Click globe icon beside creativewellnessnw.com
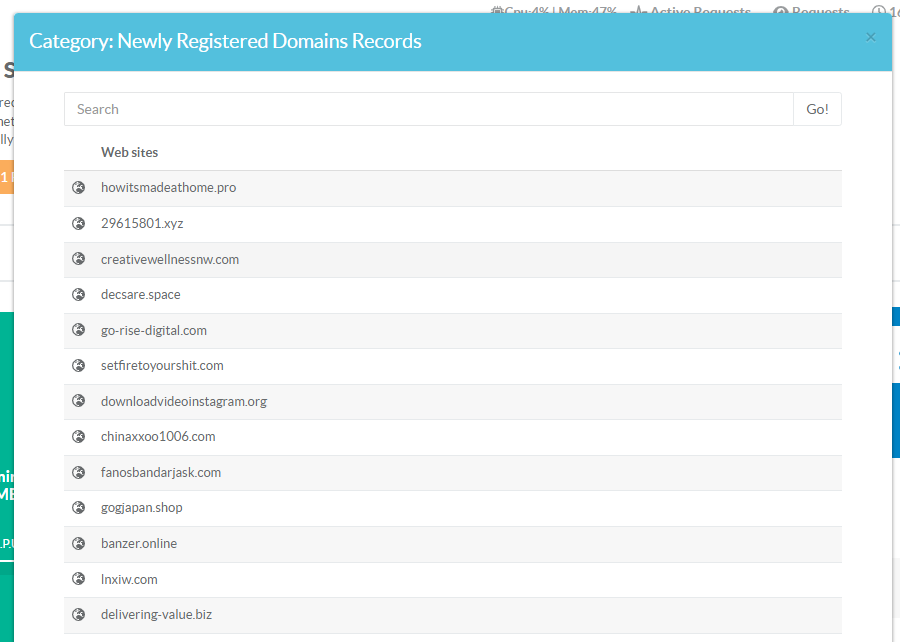Image resolution: width=900 pixels, height=642 pixels. pos(79,259)
